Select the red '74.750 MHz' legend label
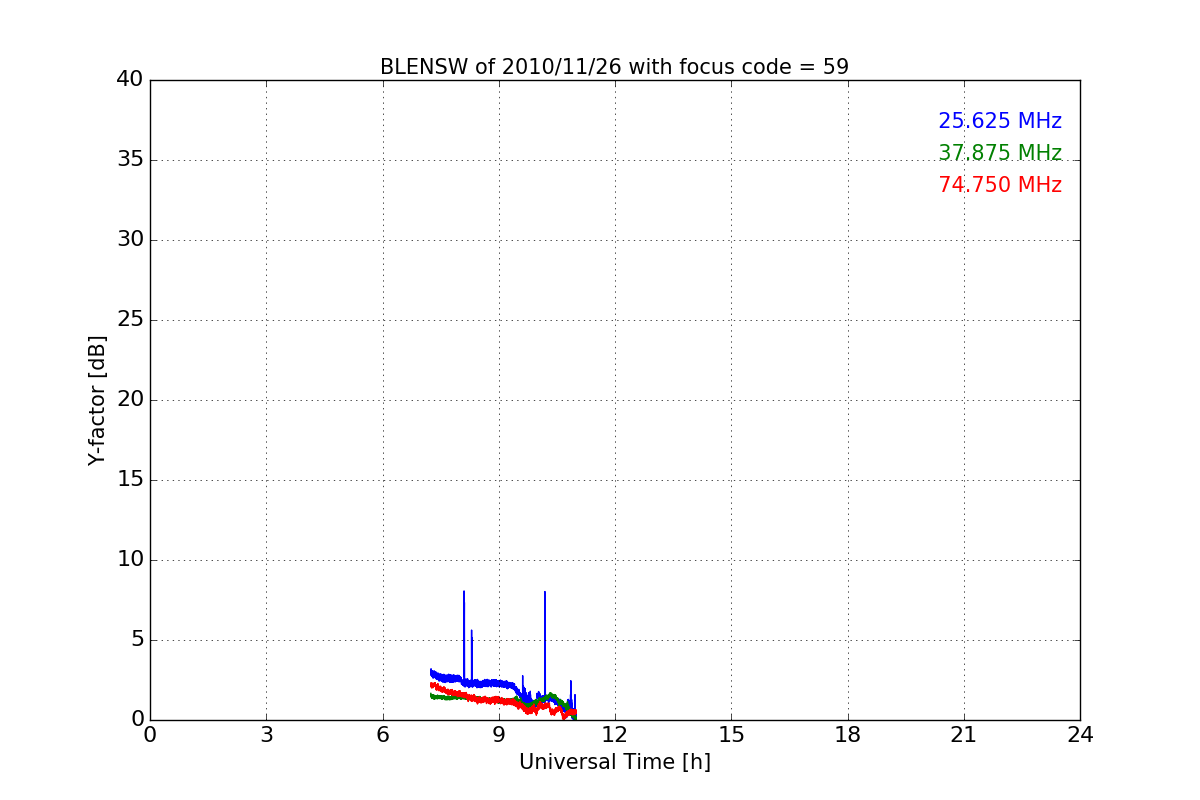The height and width of the screenshot is (800, 1200). point(1000,185)
